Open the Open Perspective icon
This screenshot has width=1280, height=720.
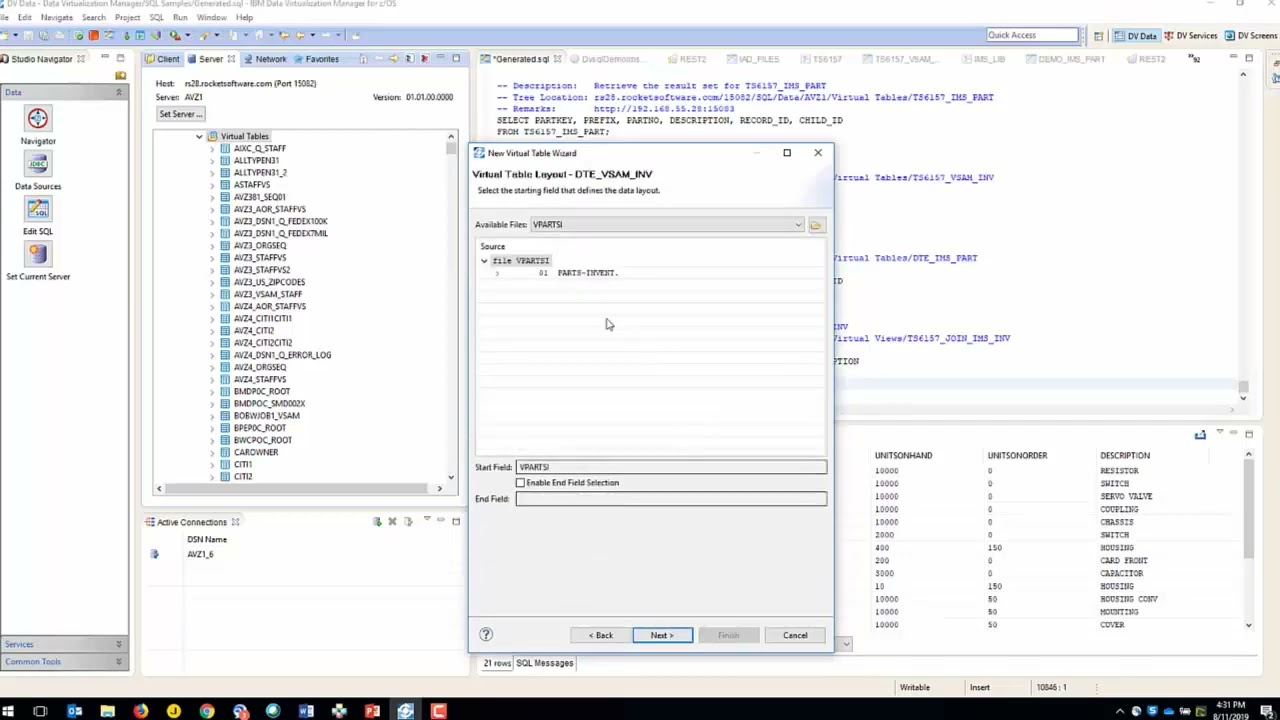point(1098,36)
